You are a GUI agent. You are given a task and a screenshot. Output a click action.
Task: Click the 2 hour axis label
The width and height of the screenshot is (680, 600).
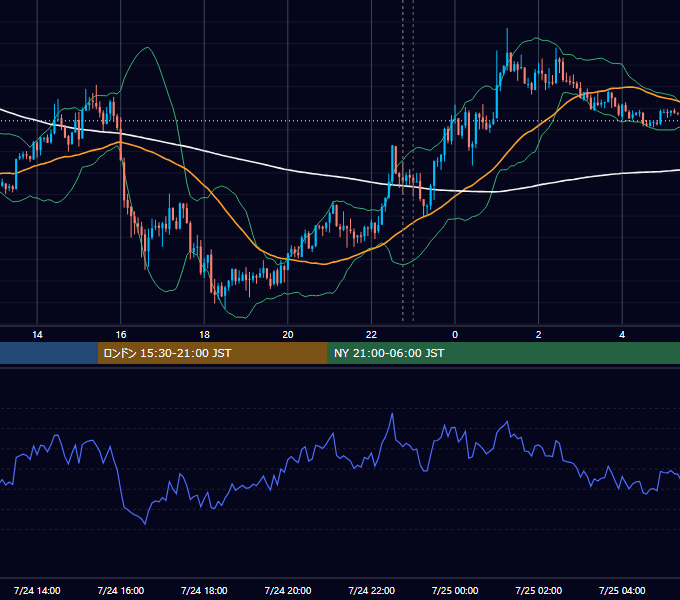pyautogui.click(x=539, y=335)
